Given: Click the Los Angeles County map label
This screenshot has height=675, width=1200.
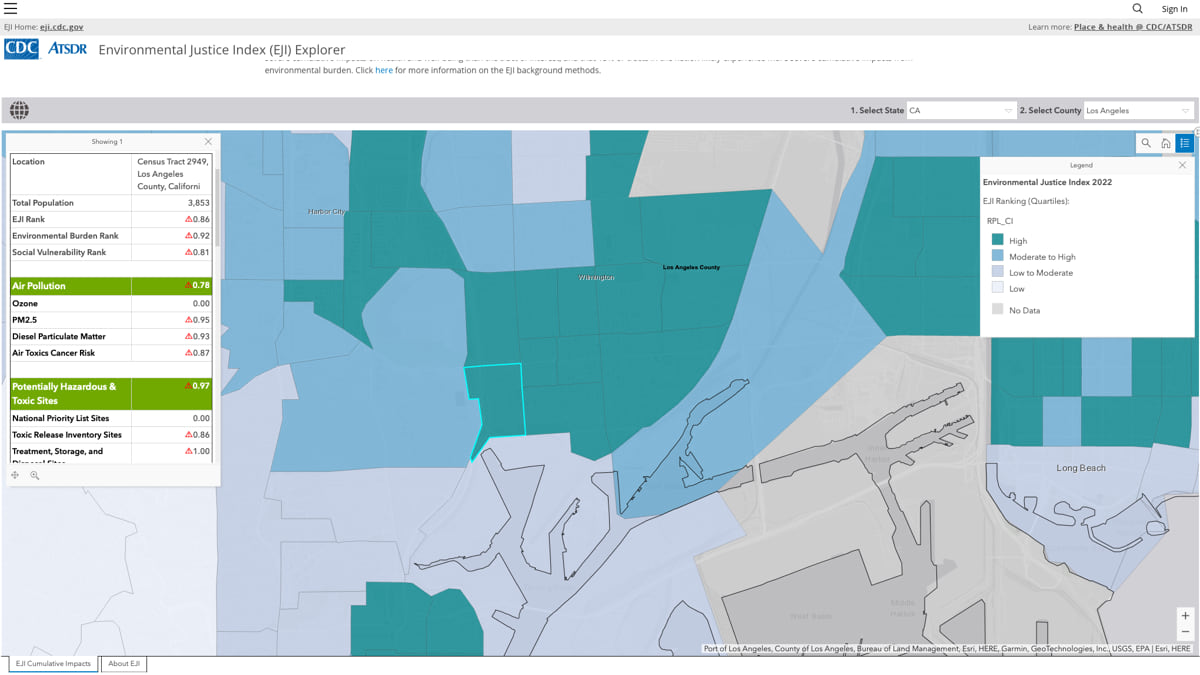Looking at the screenshot, I should [691, 267].
